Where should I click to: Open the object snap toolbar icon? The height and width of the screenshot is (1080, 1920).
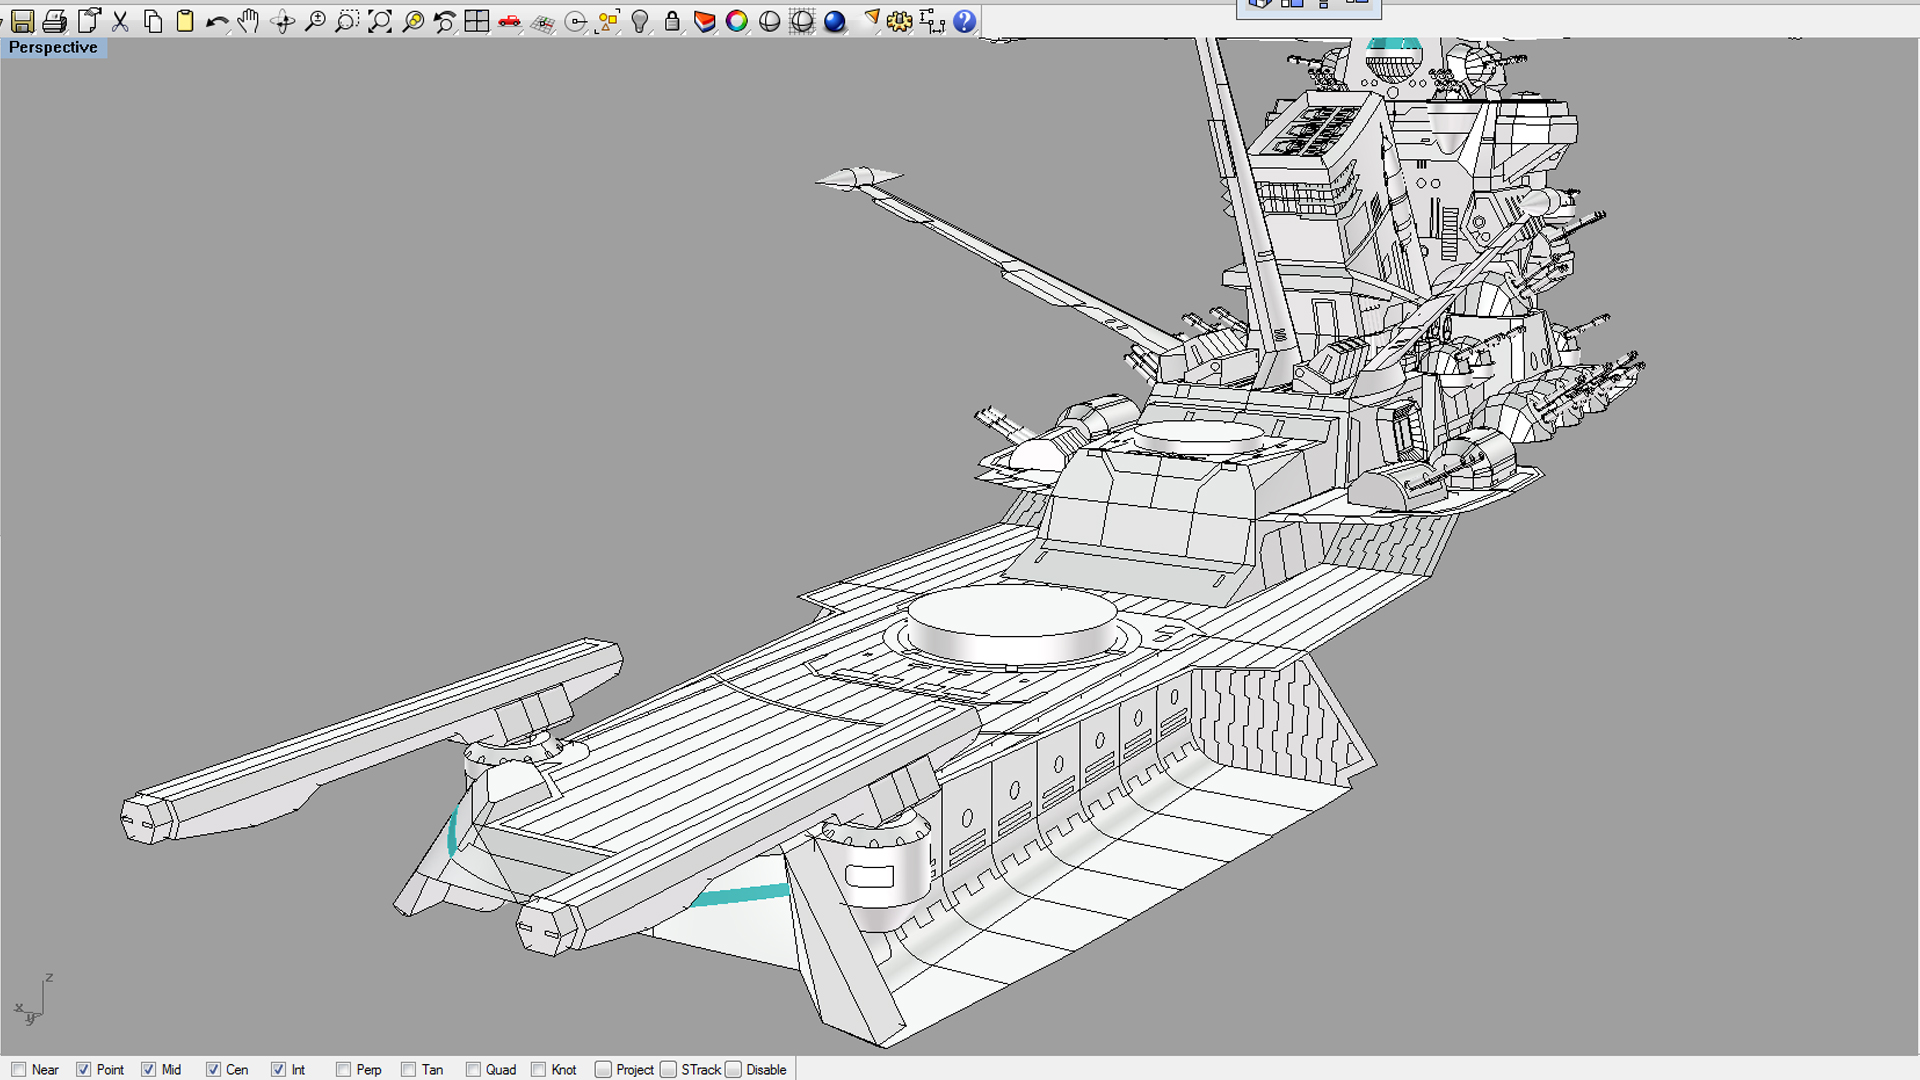point(576,21)
